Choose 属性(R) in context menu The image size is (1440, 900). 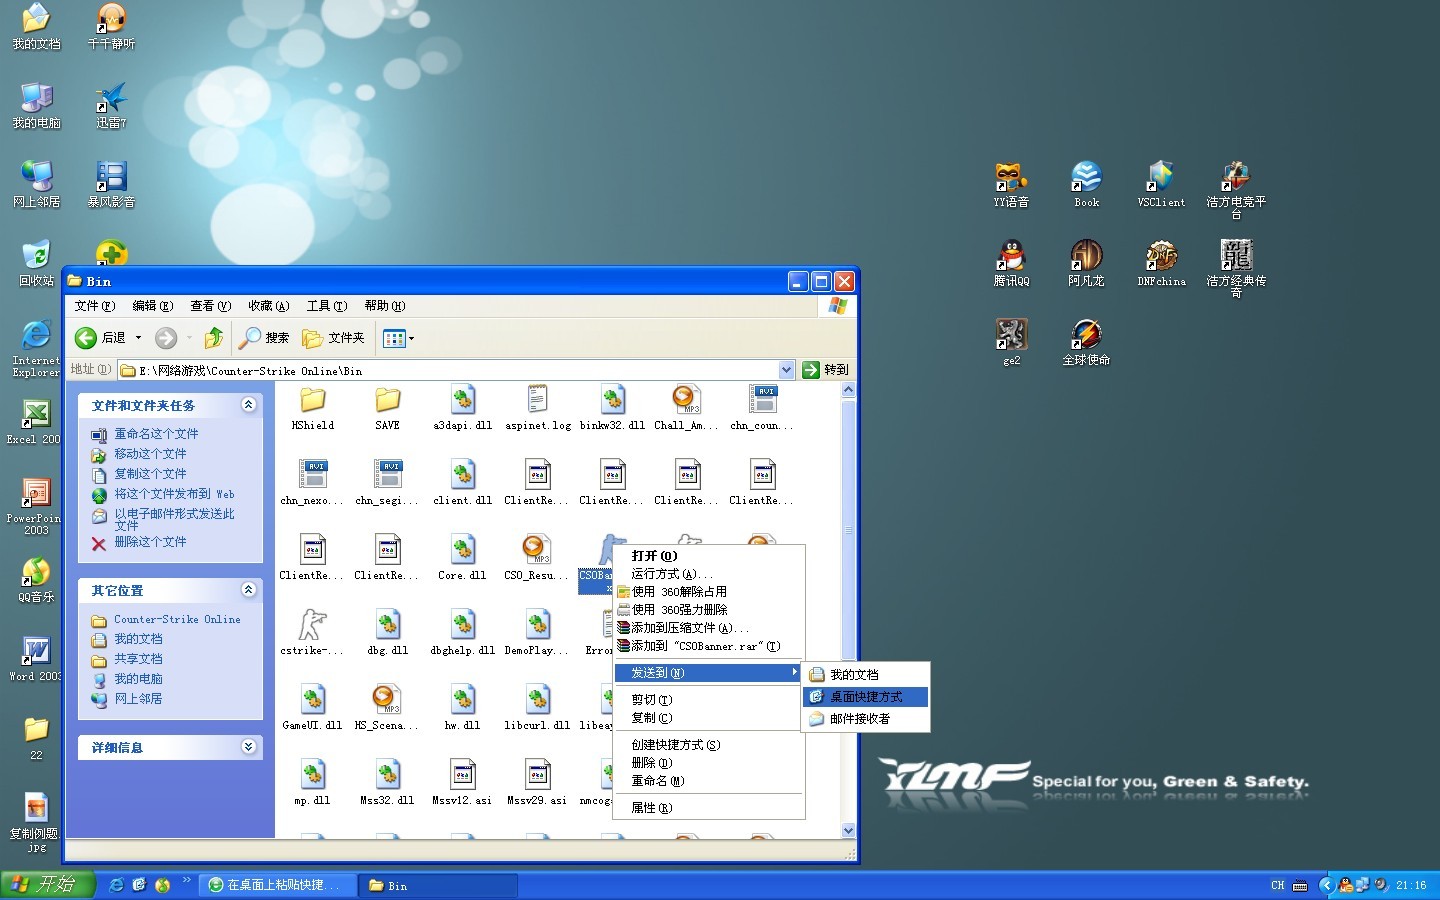[709, 808]
